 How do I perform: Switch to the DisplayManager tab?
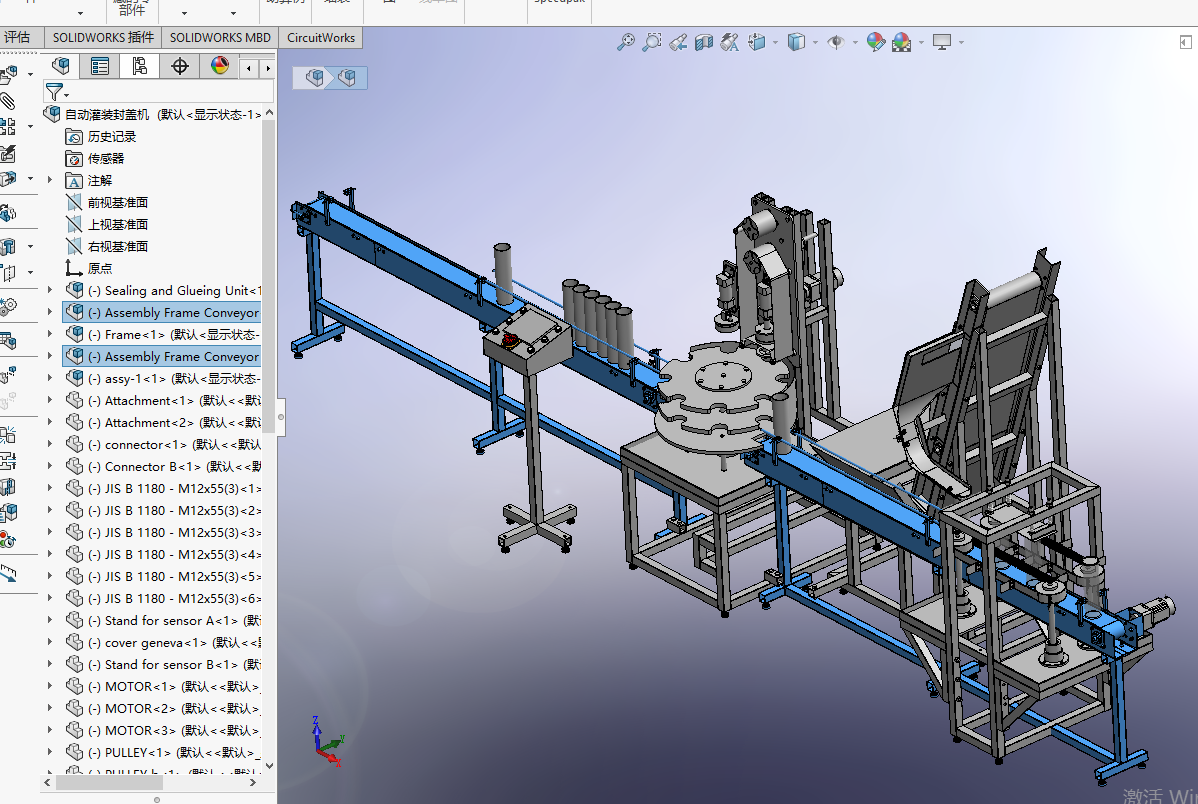coord(220,66)
